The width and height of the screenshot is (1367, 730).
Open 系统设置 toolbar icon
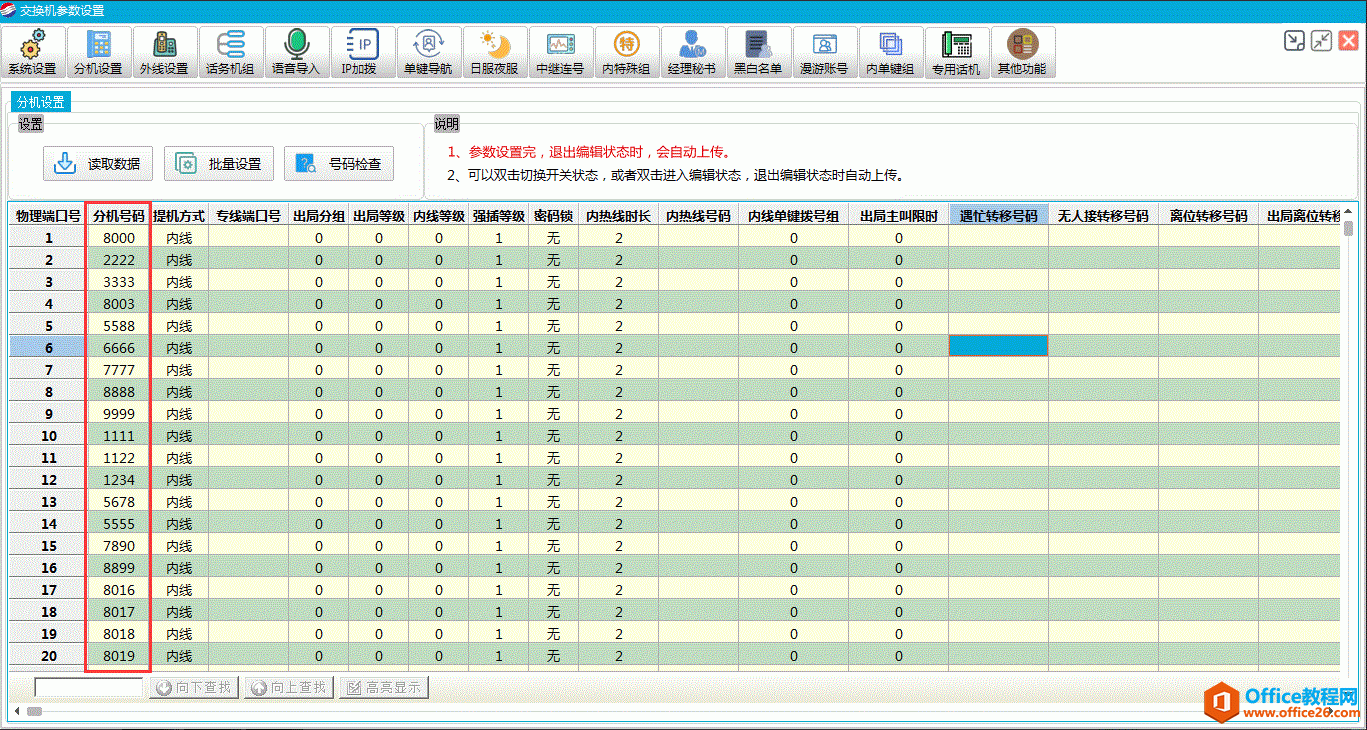tap(33, 52)
